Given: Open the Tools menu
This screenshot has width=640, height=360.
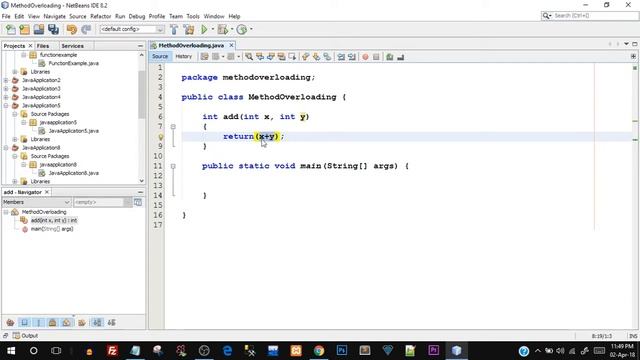Looking at the screenshot, I should (x=193, y=16).
